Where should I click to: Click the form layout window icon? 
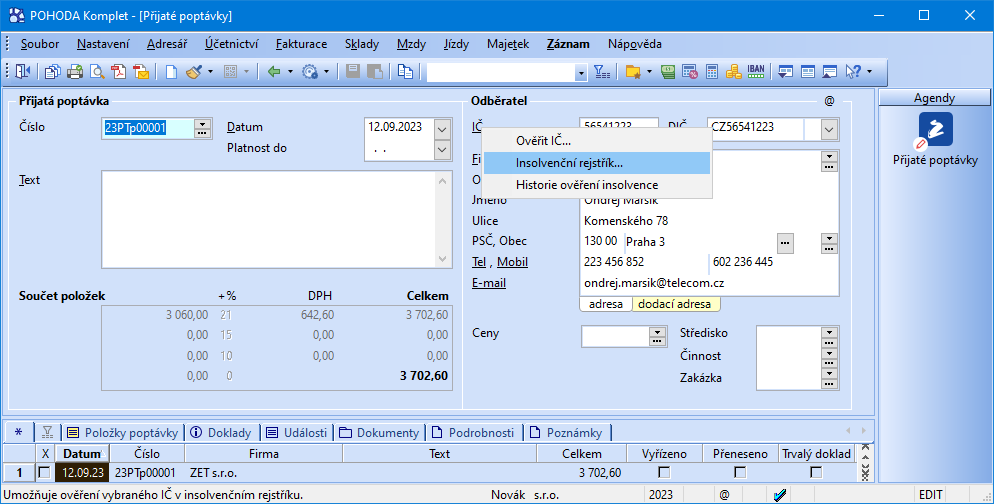[808, 72]
